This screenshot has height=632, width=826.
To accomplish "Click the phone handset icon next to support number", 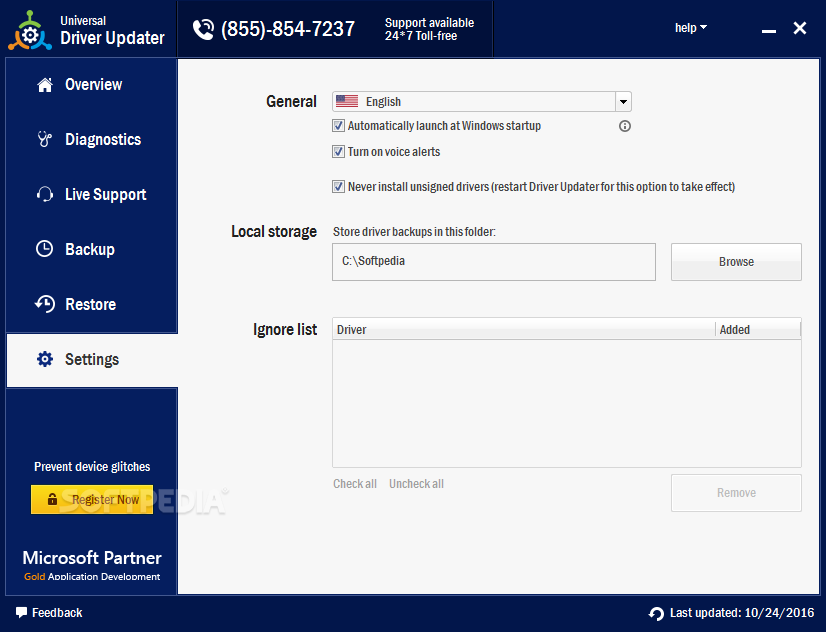I will (x=203, y=29).
